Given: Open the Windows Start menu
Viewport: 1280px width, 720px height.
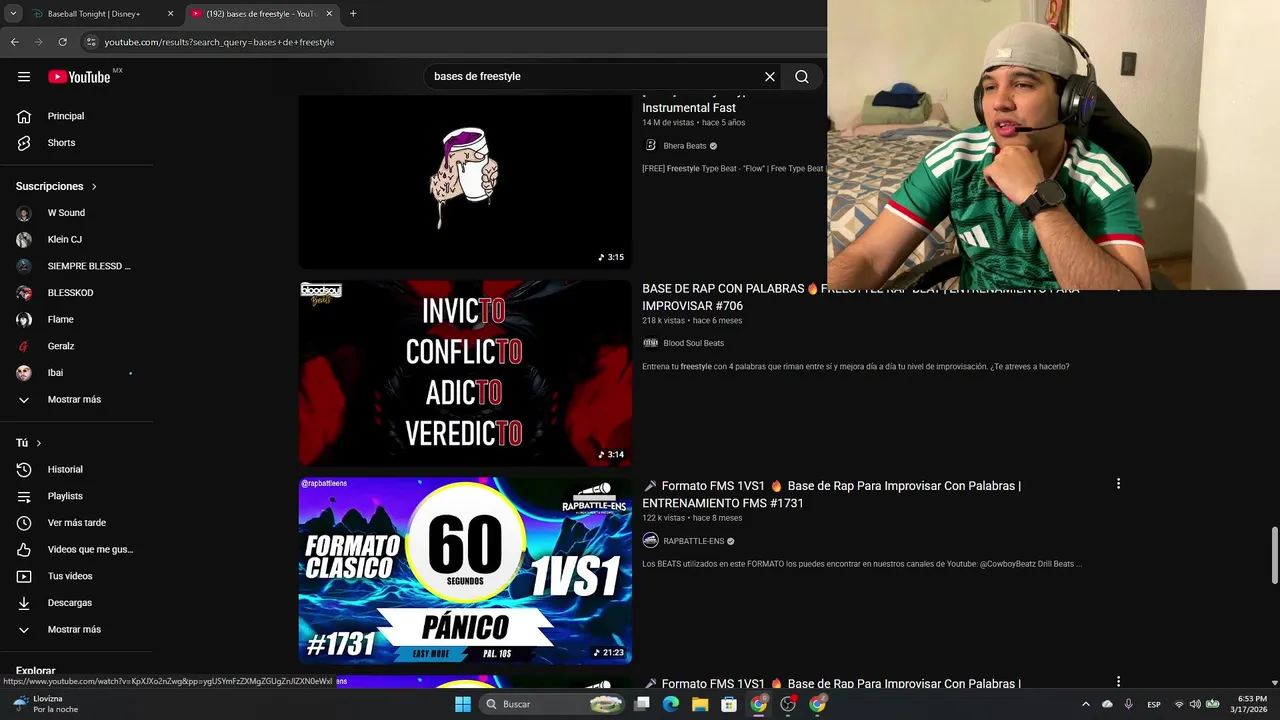Looking at the screenshot, I should pyautogui.click(x=463, y=704).
